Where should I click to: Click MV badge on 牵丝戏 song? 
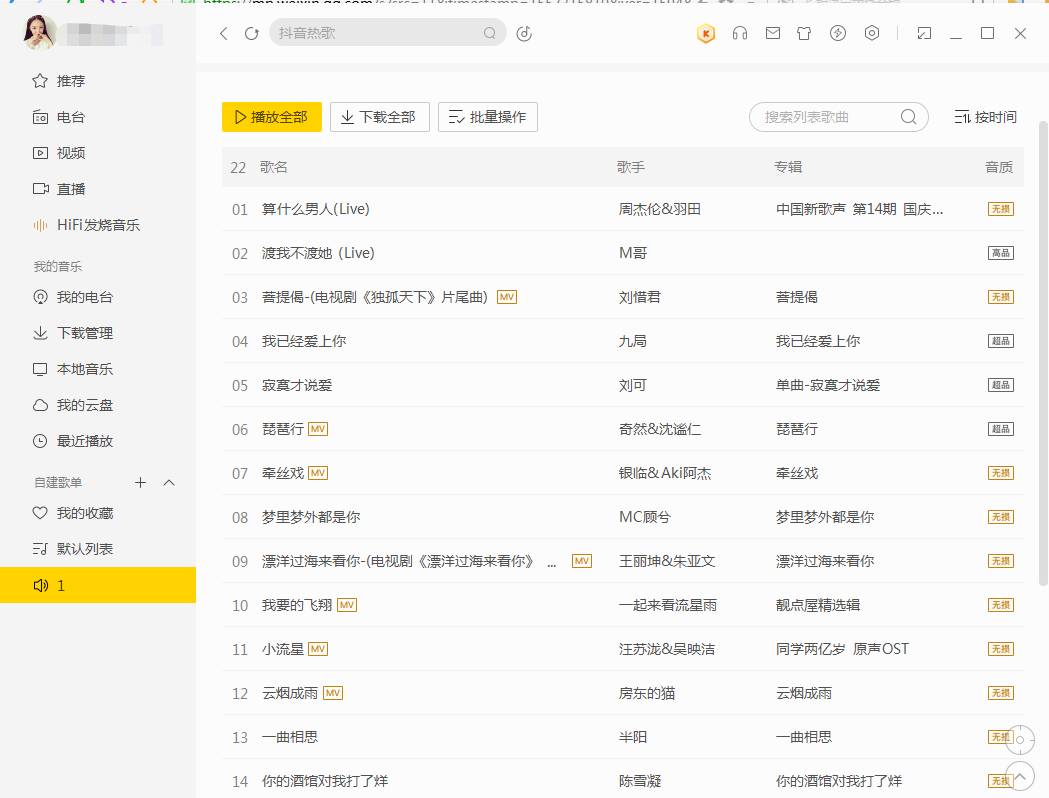tap(318, 473)
